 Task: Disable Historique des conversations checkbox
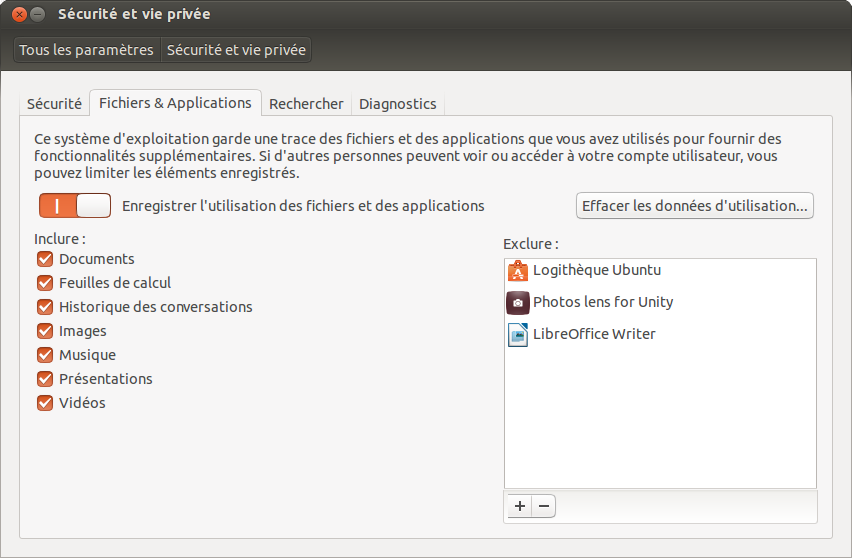click(45, 307)
